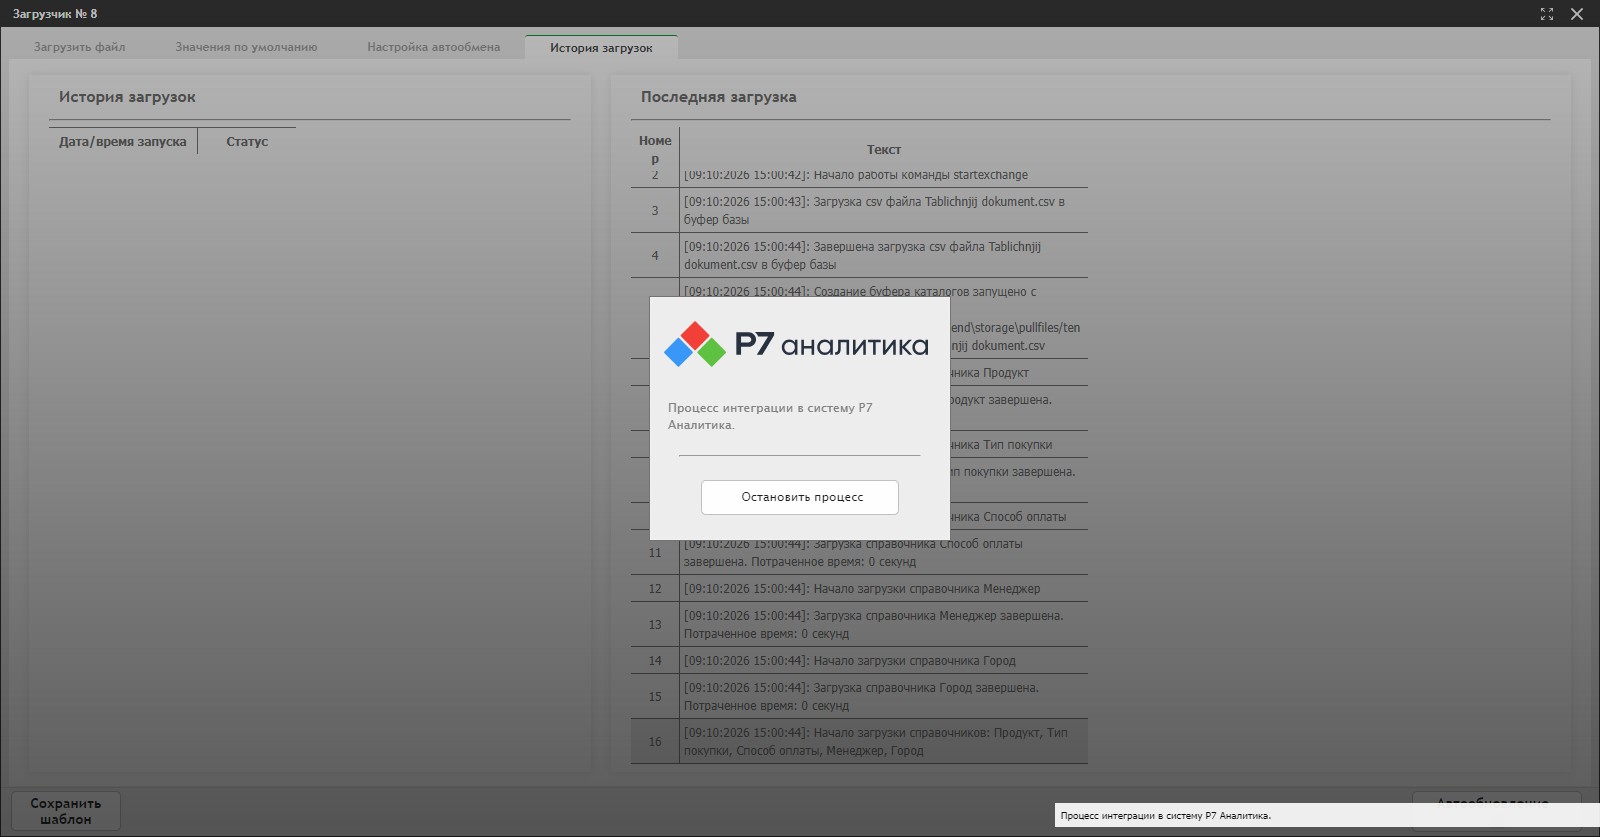Click the Текст column header
1600x837 pixels.
pos(884,149)
